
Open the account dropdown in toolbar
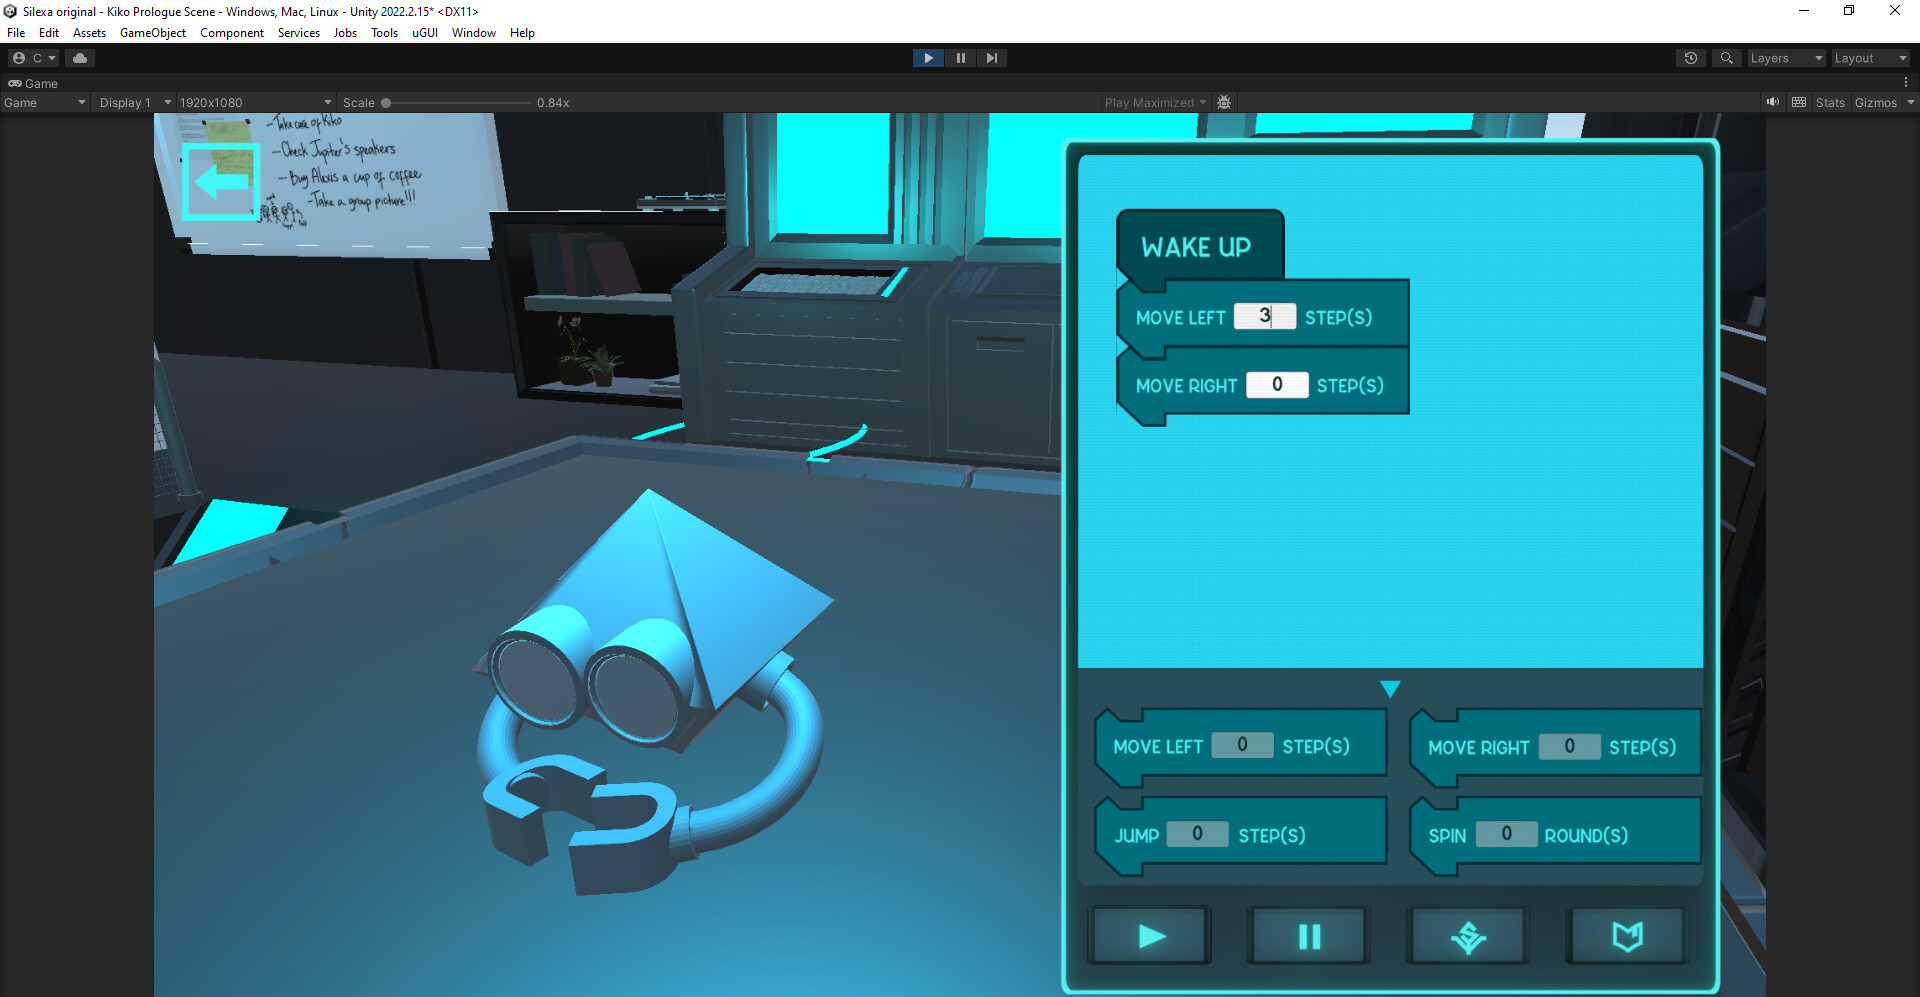pyautogui.click(x=34, y=58)
